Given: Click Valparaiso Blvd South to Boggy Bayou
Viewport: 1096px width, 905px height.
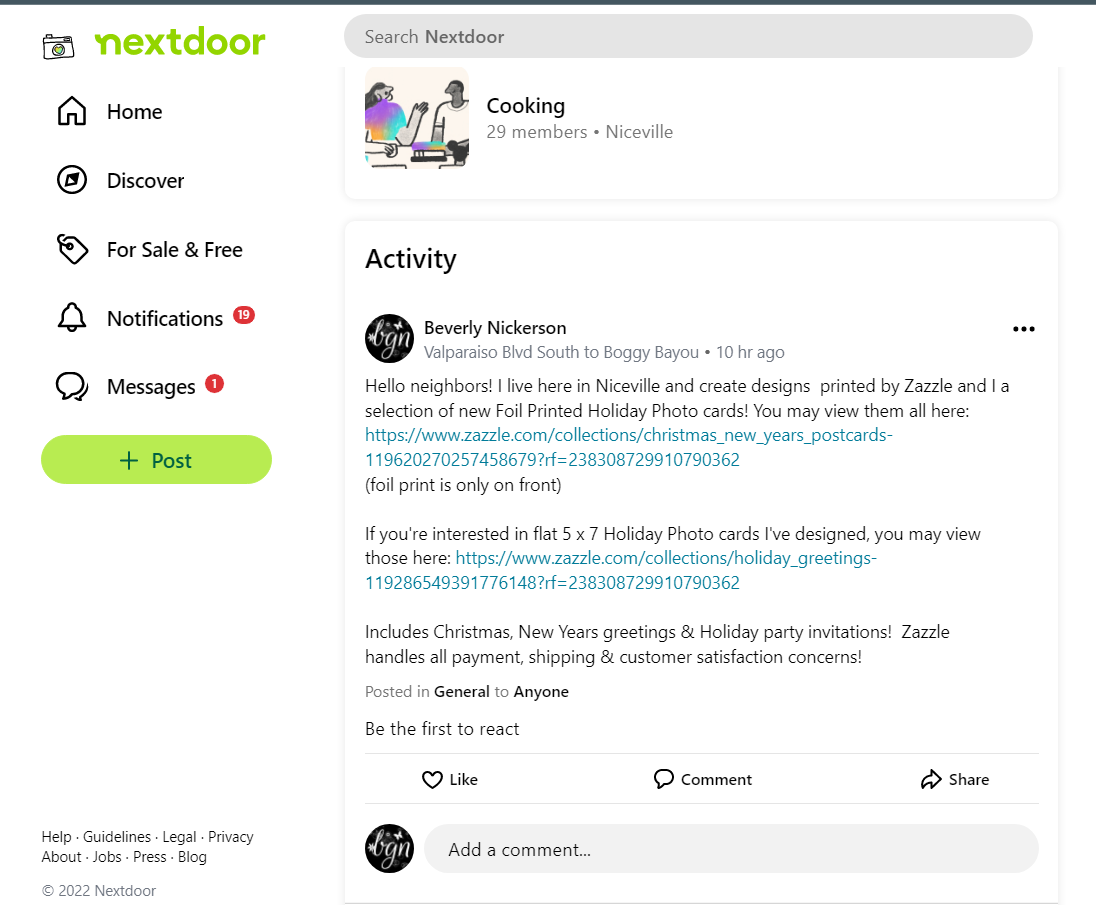Looking at the screenshot, I should 561,352.
